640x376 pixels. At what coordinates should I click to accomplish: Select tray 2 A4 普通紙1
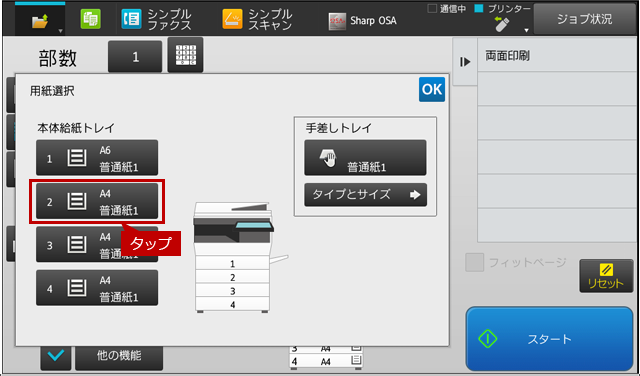coord(97,201)
